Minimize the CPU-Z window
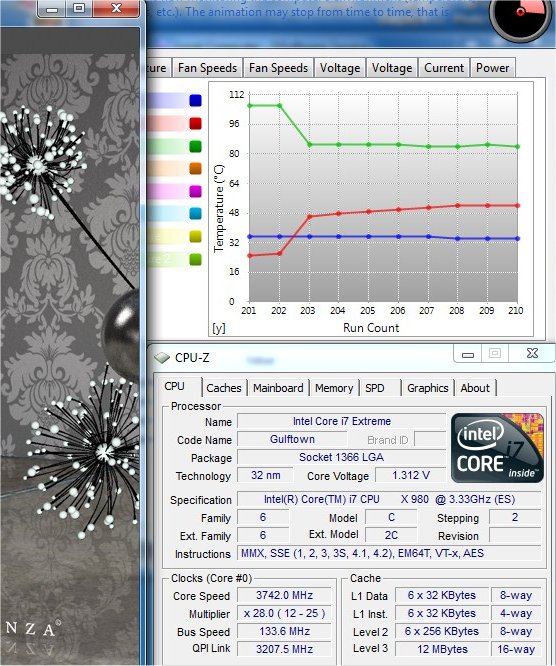Image resolution: width=556 pixels, height=666 pixels. click(468, 354)
